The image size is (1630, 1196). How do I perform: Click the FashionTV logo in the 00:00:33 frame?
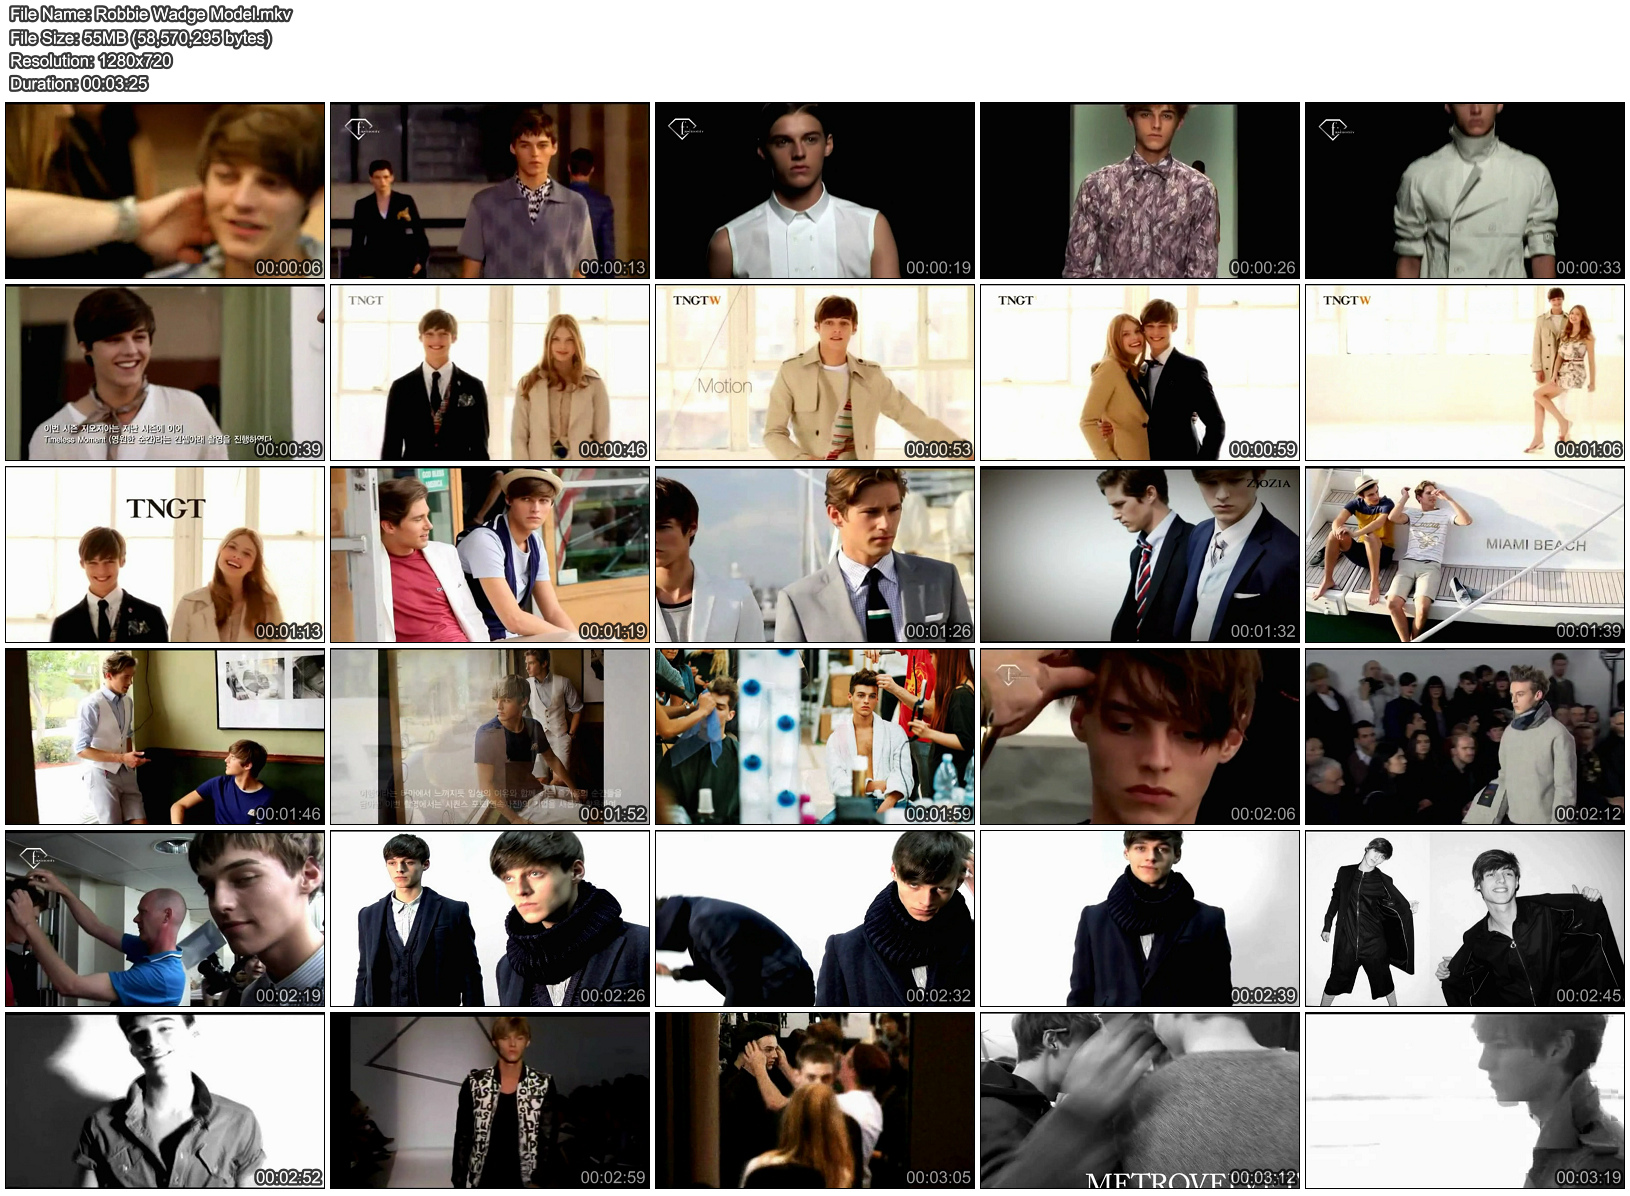click(1333, 128)
